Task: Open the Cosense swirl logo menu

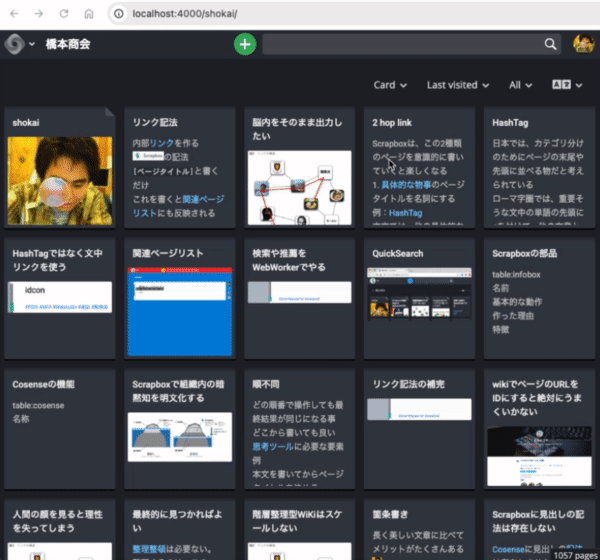Action: pos(15,44)
